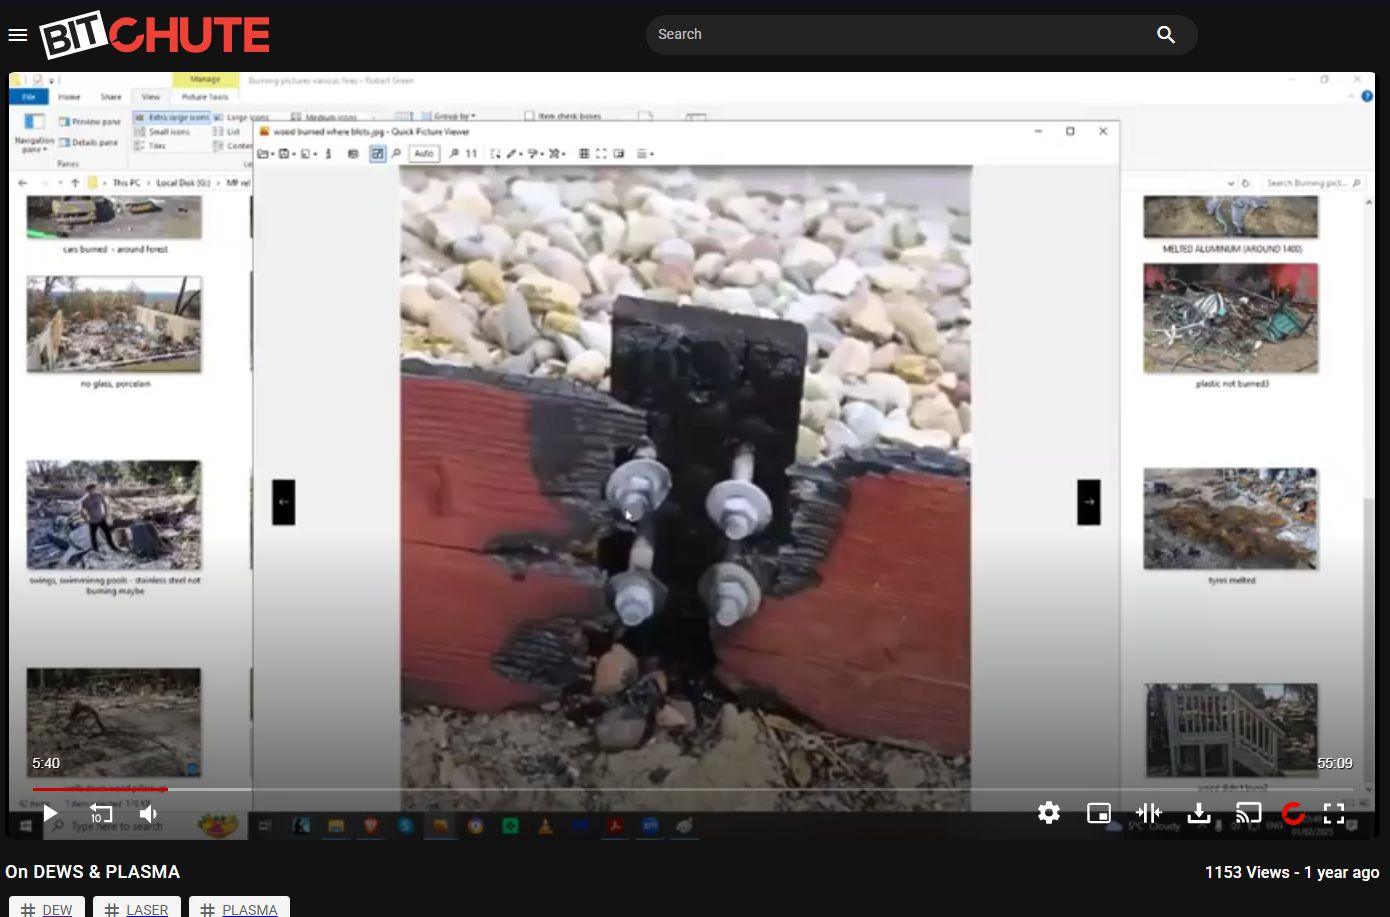
Task: Go to the BitChute home logo
Action: (x=155, y=34)
